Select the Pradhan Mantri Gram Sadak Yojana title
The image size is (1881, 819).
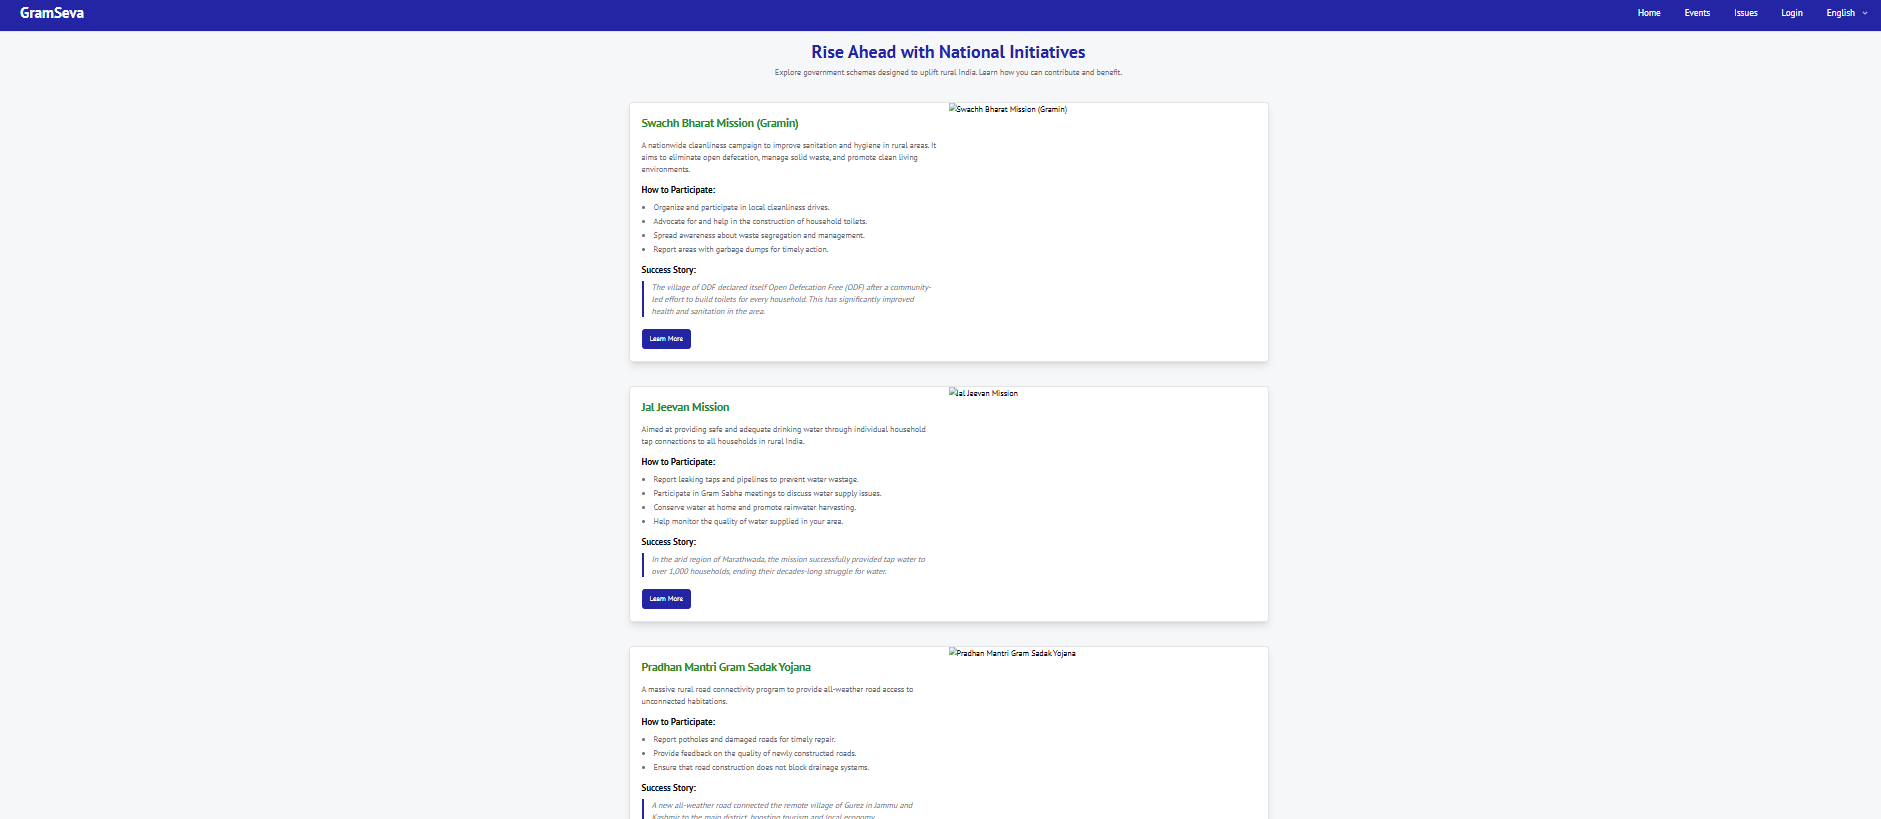click(726, 667)
